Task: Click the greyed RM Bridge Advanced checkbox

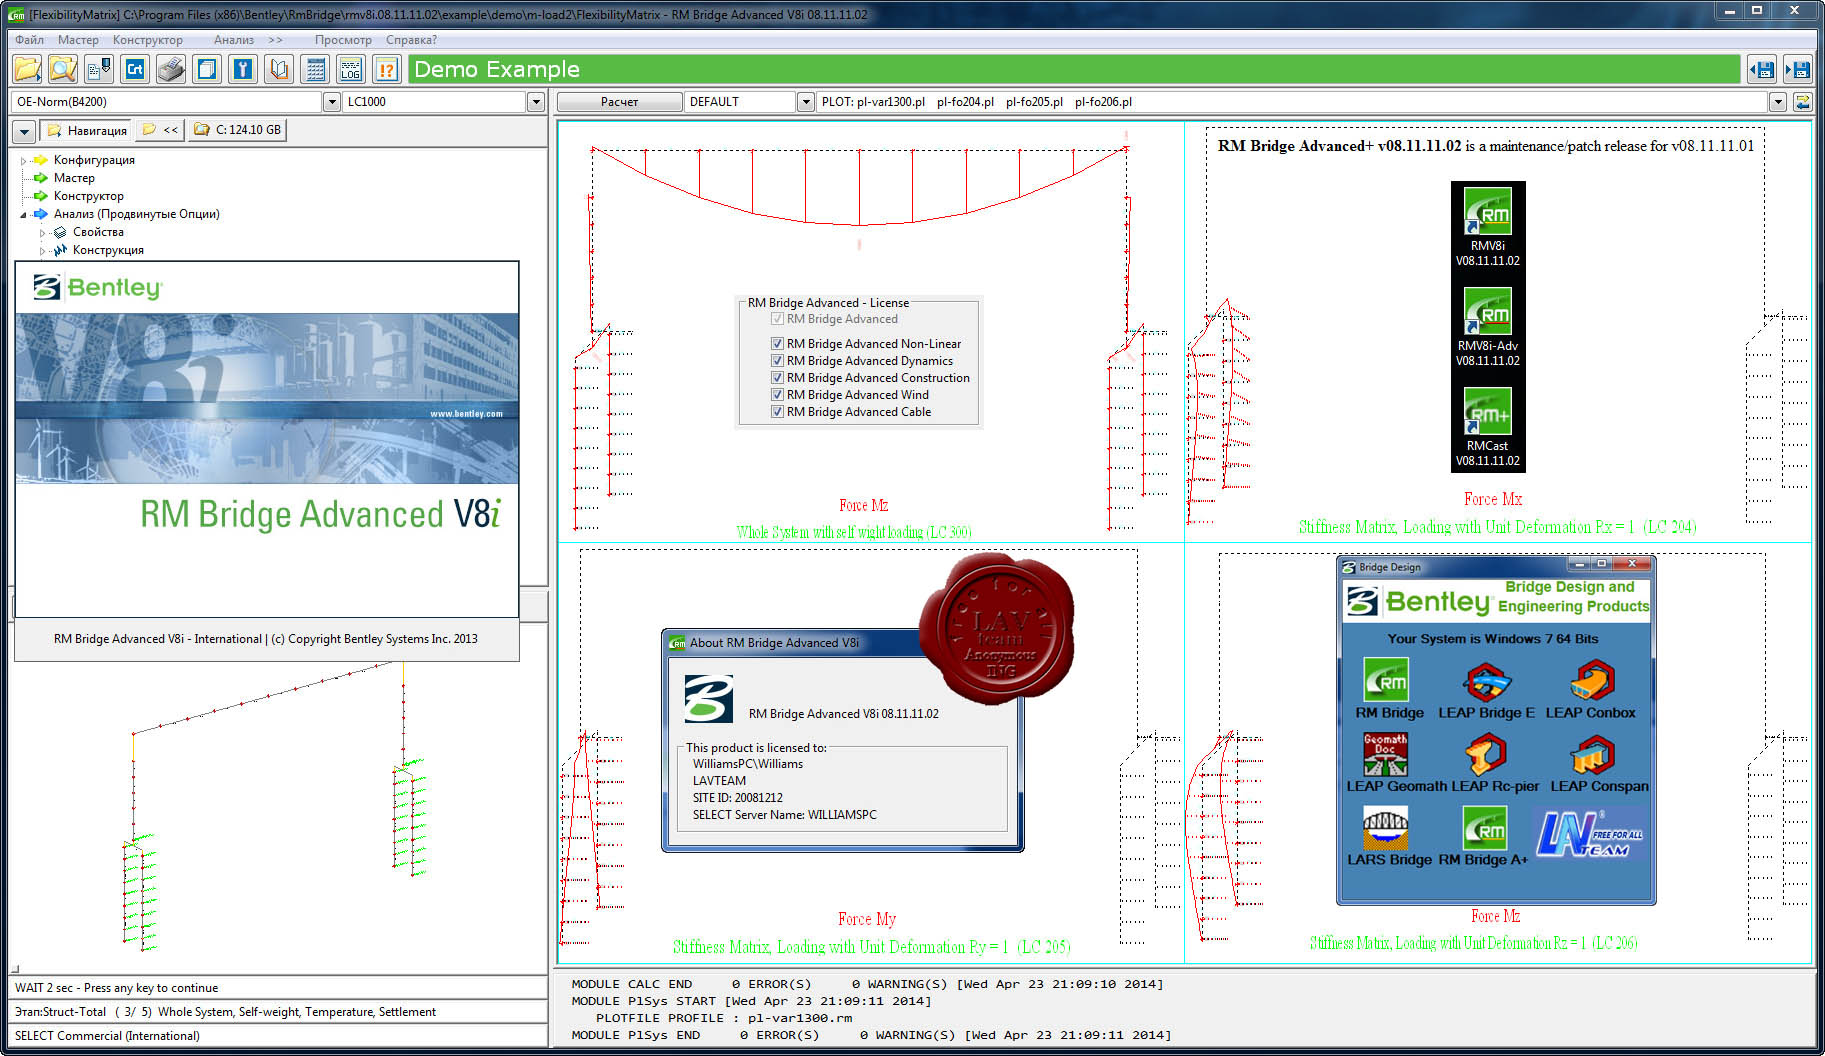Action: [x=777, y=319]
